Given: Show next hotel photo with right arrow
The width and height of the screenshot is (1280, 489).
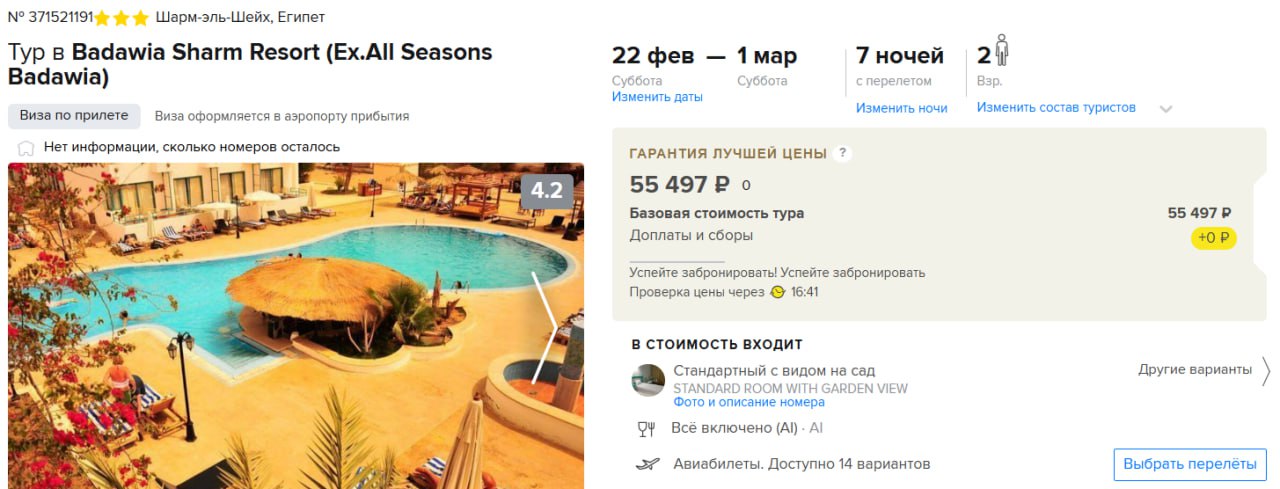Looking at the screenshot, I should coord(545,326).
